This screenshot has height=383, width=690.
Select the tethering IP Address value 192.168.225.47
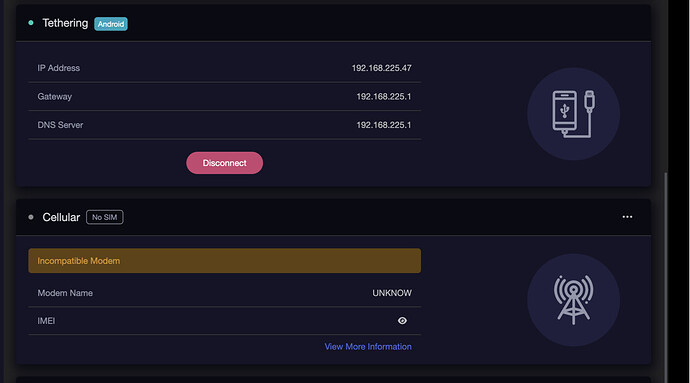(x=382, y=68)
